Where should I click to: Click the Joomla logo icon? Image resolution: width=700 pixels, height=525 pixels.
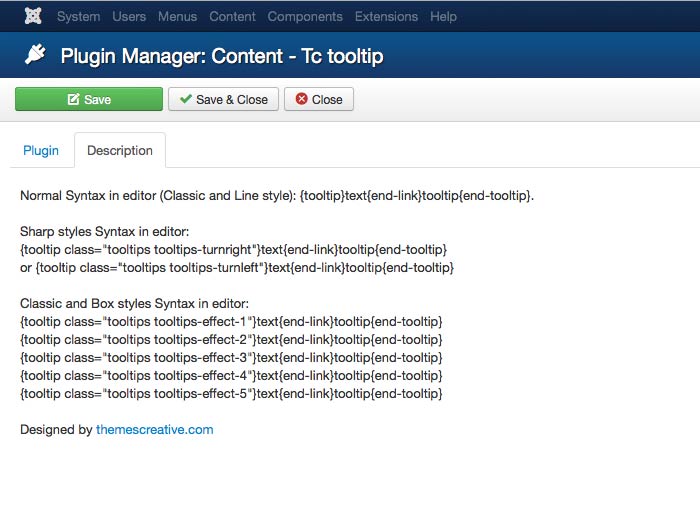click(x=32, y=16)
